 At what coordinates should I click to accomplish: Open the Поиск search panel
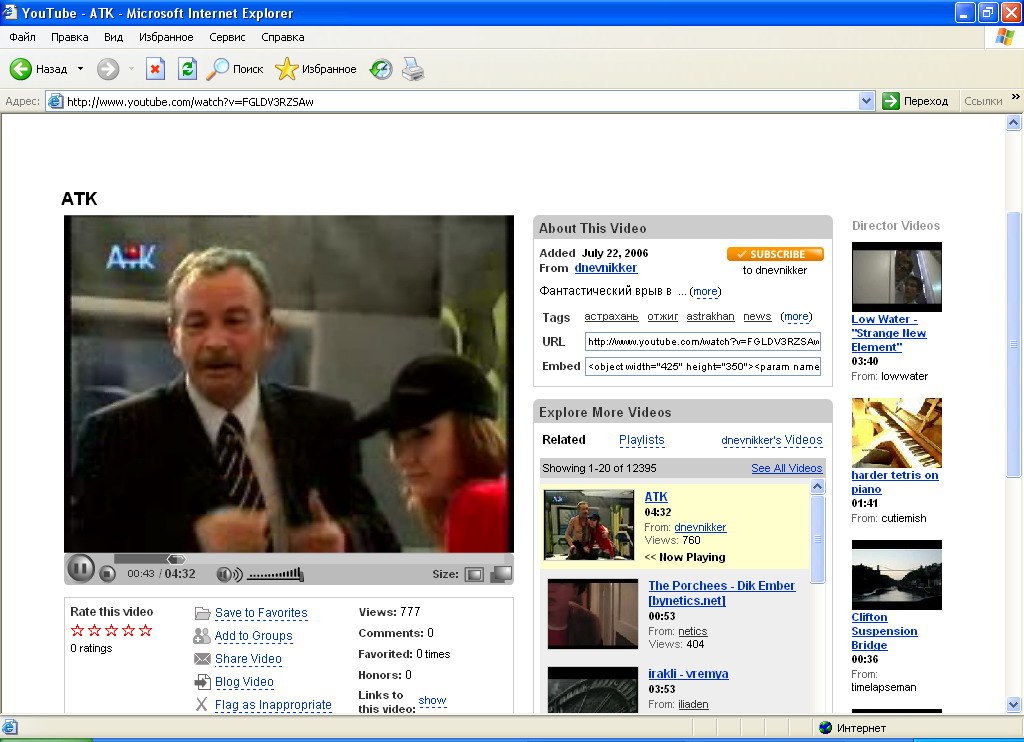[234, 69]
